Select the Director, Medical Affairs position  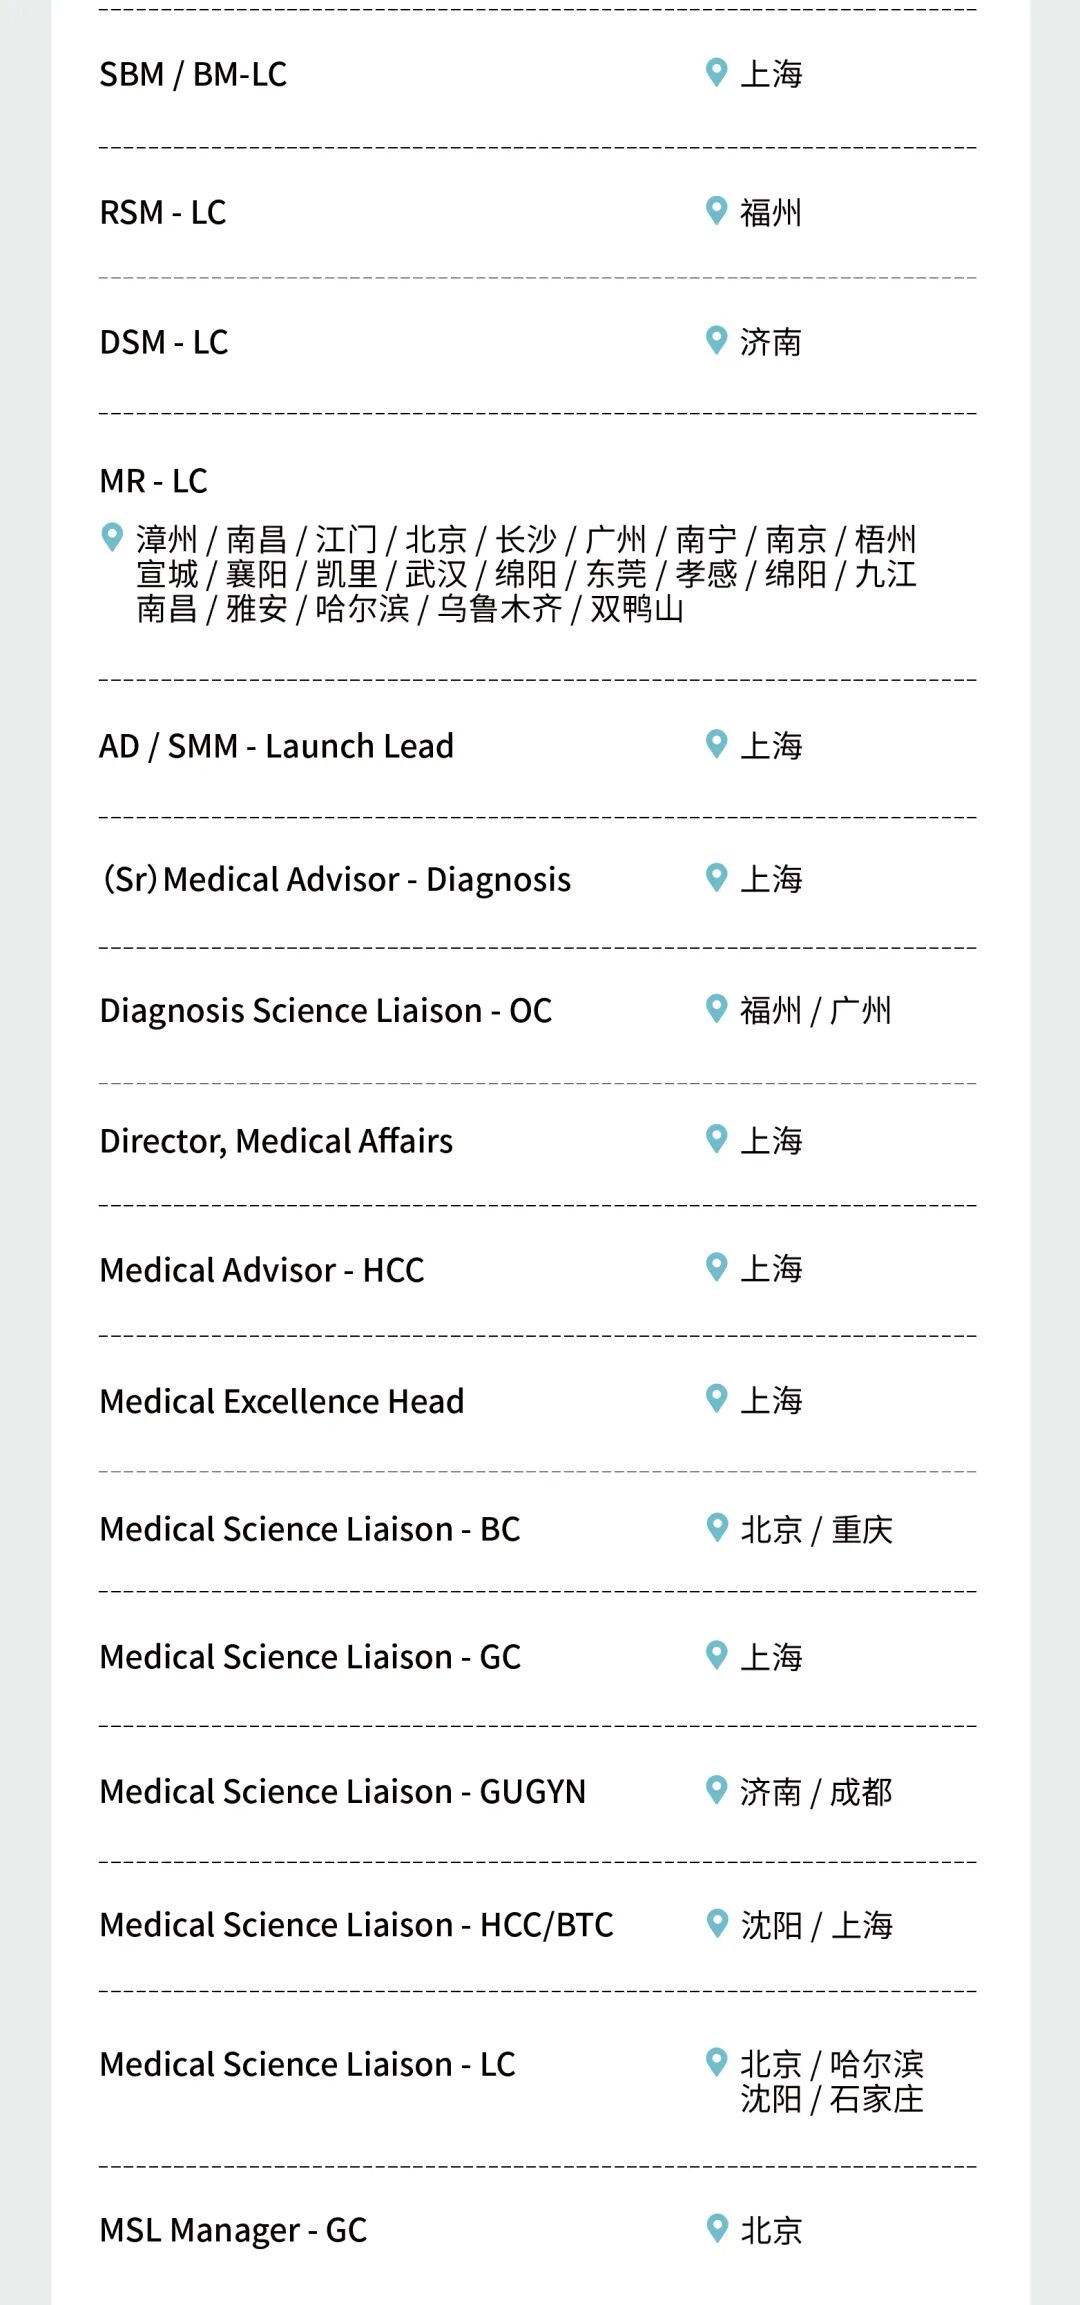tap(276, 1141)
